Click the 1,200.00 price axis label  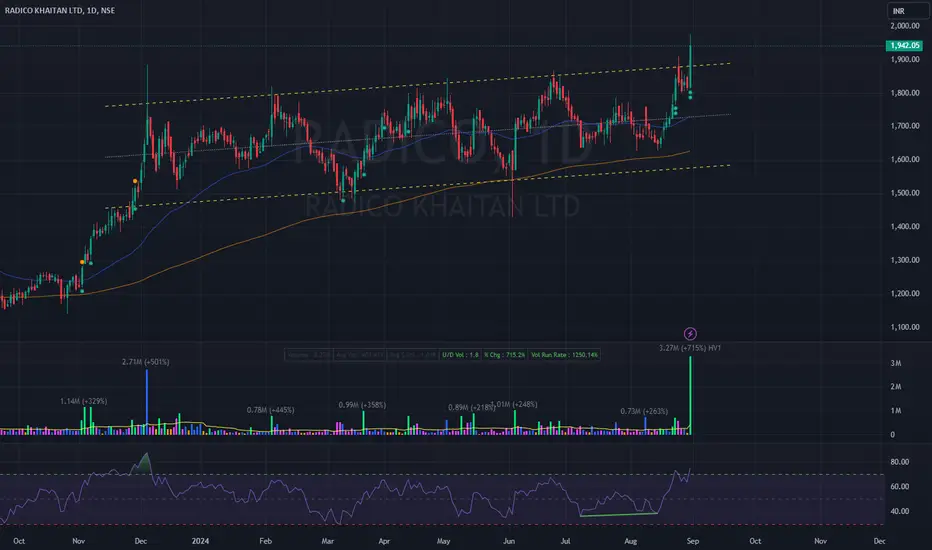(x=905, y=294)
